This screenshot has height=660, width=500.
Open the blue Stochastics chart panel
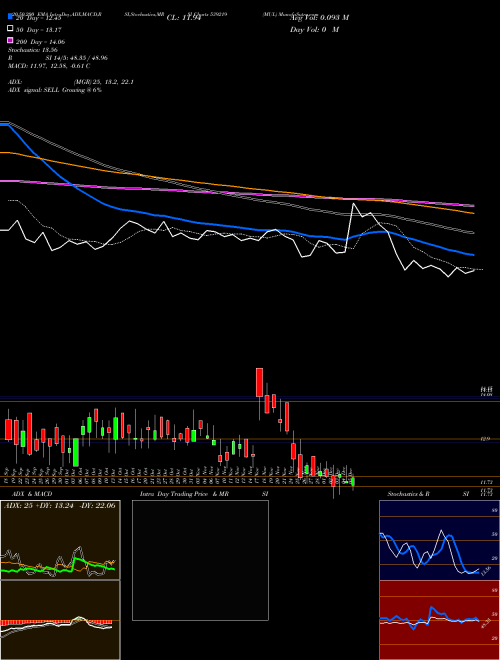[439, 540]
